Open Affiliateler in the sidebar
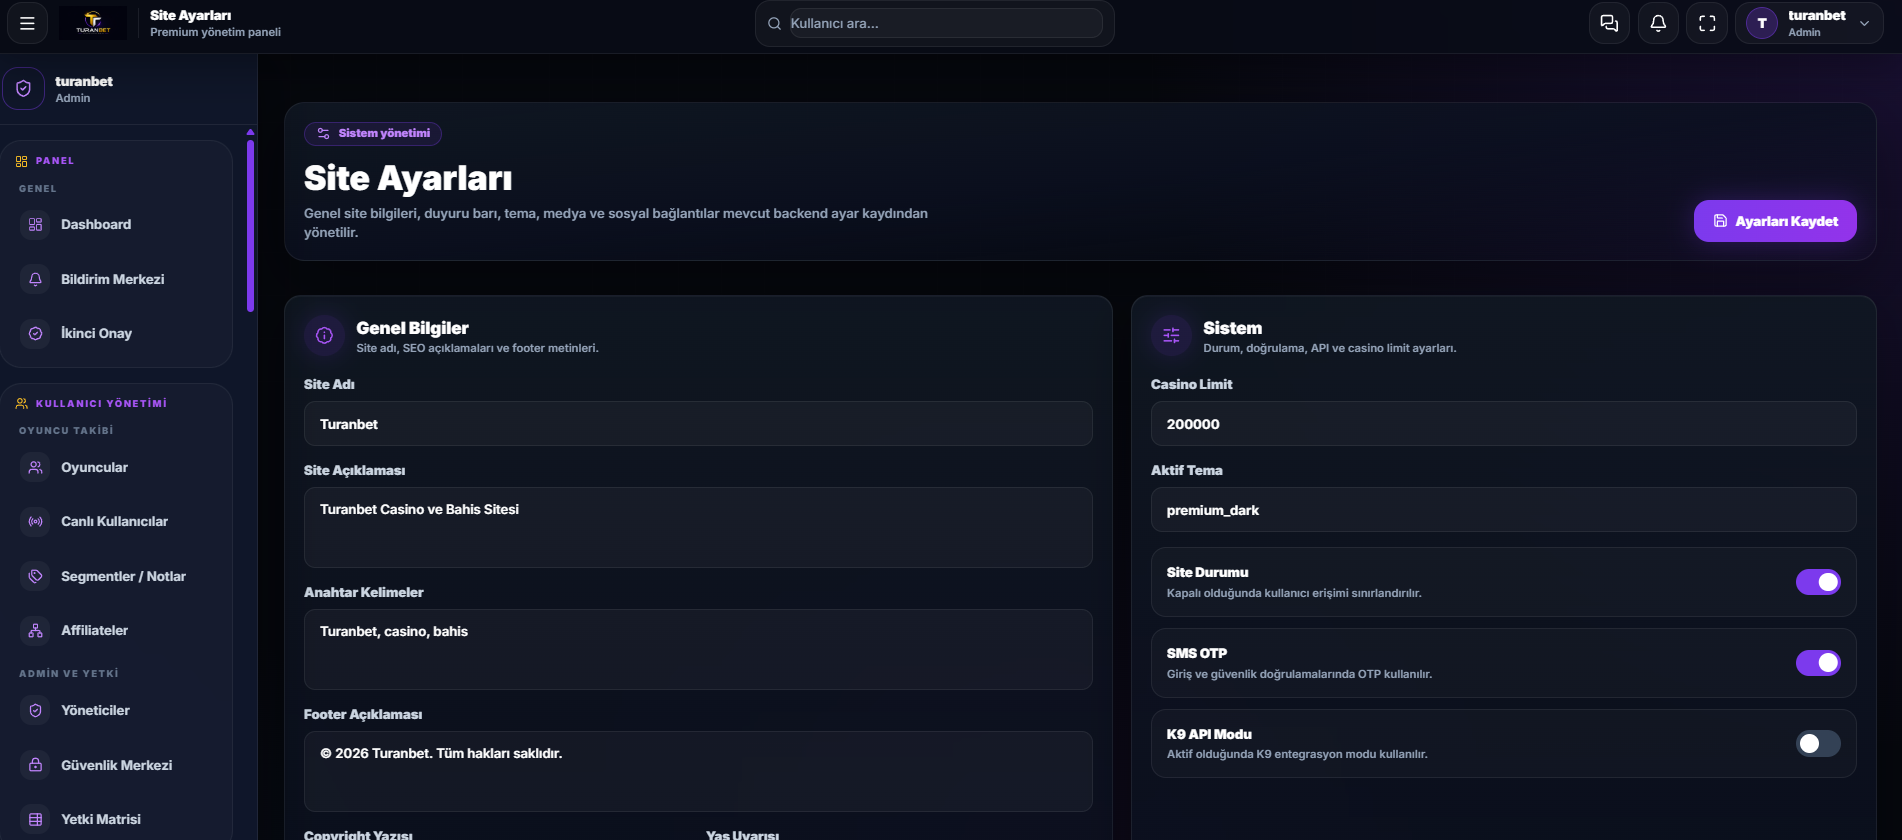 click(117, 630)
